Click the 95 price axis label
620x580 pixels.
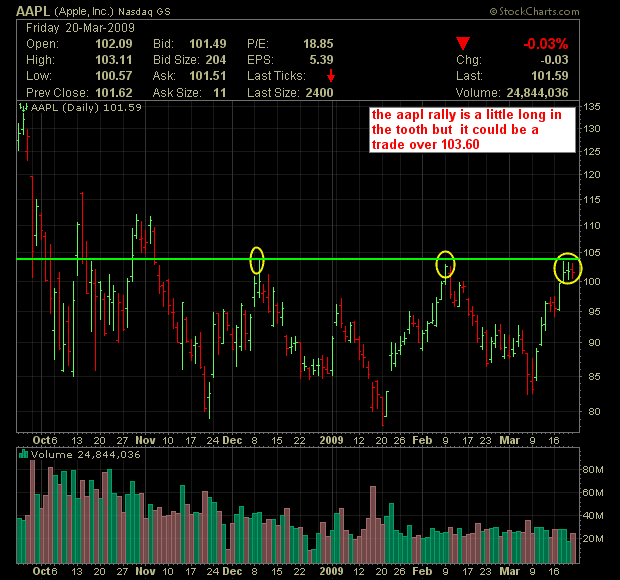pos(594,312)
